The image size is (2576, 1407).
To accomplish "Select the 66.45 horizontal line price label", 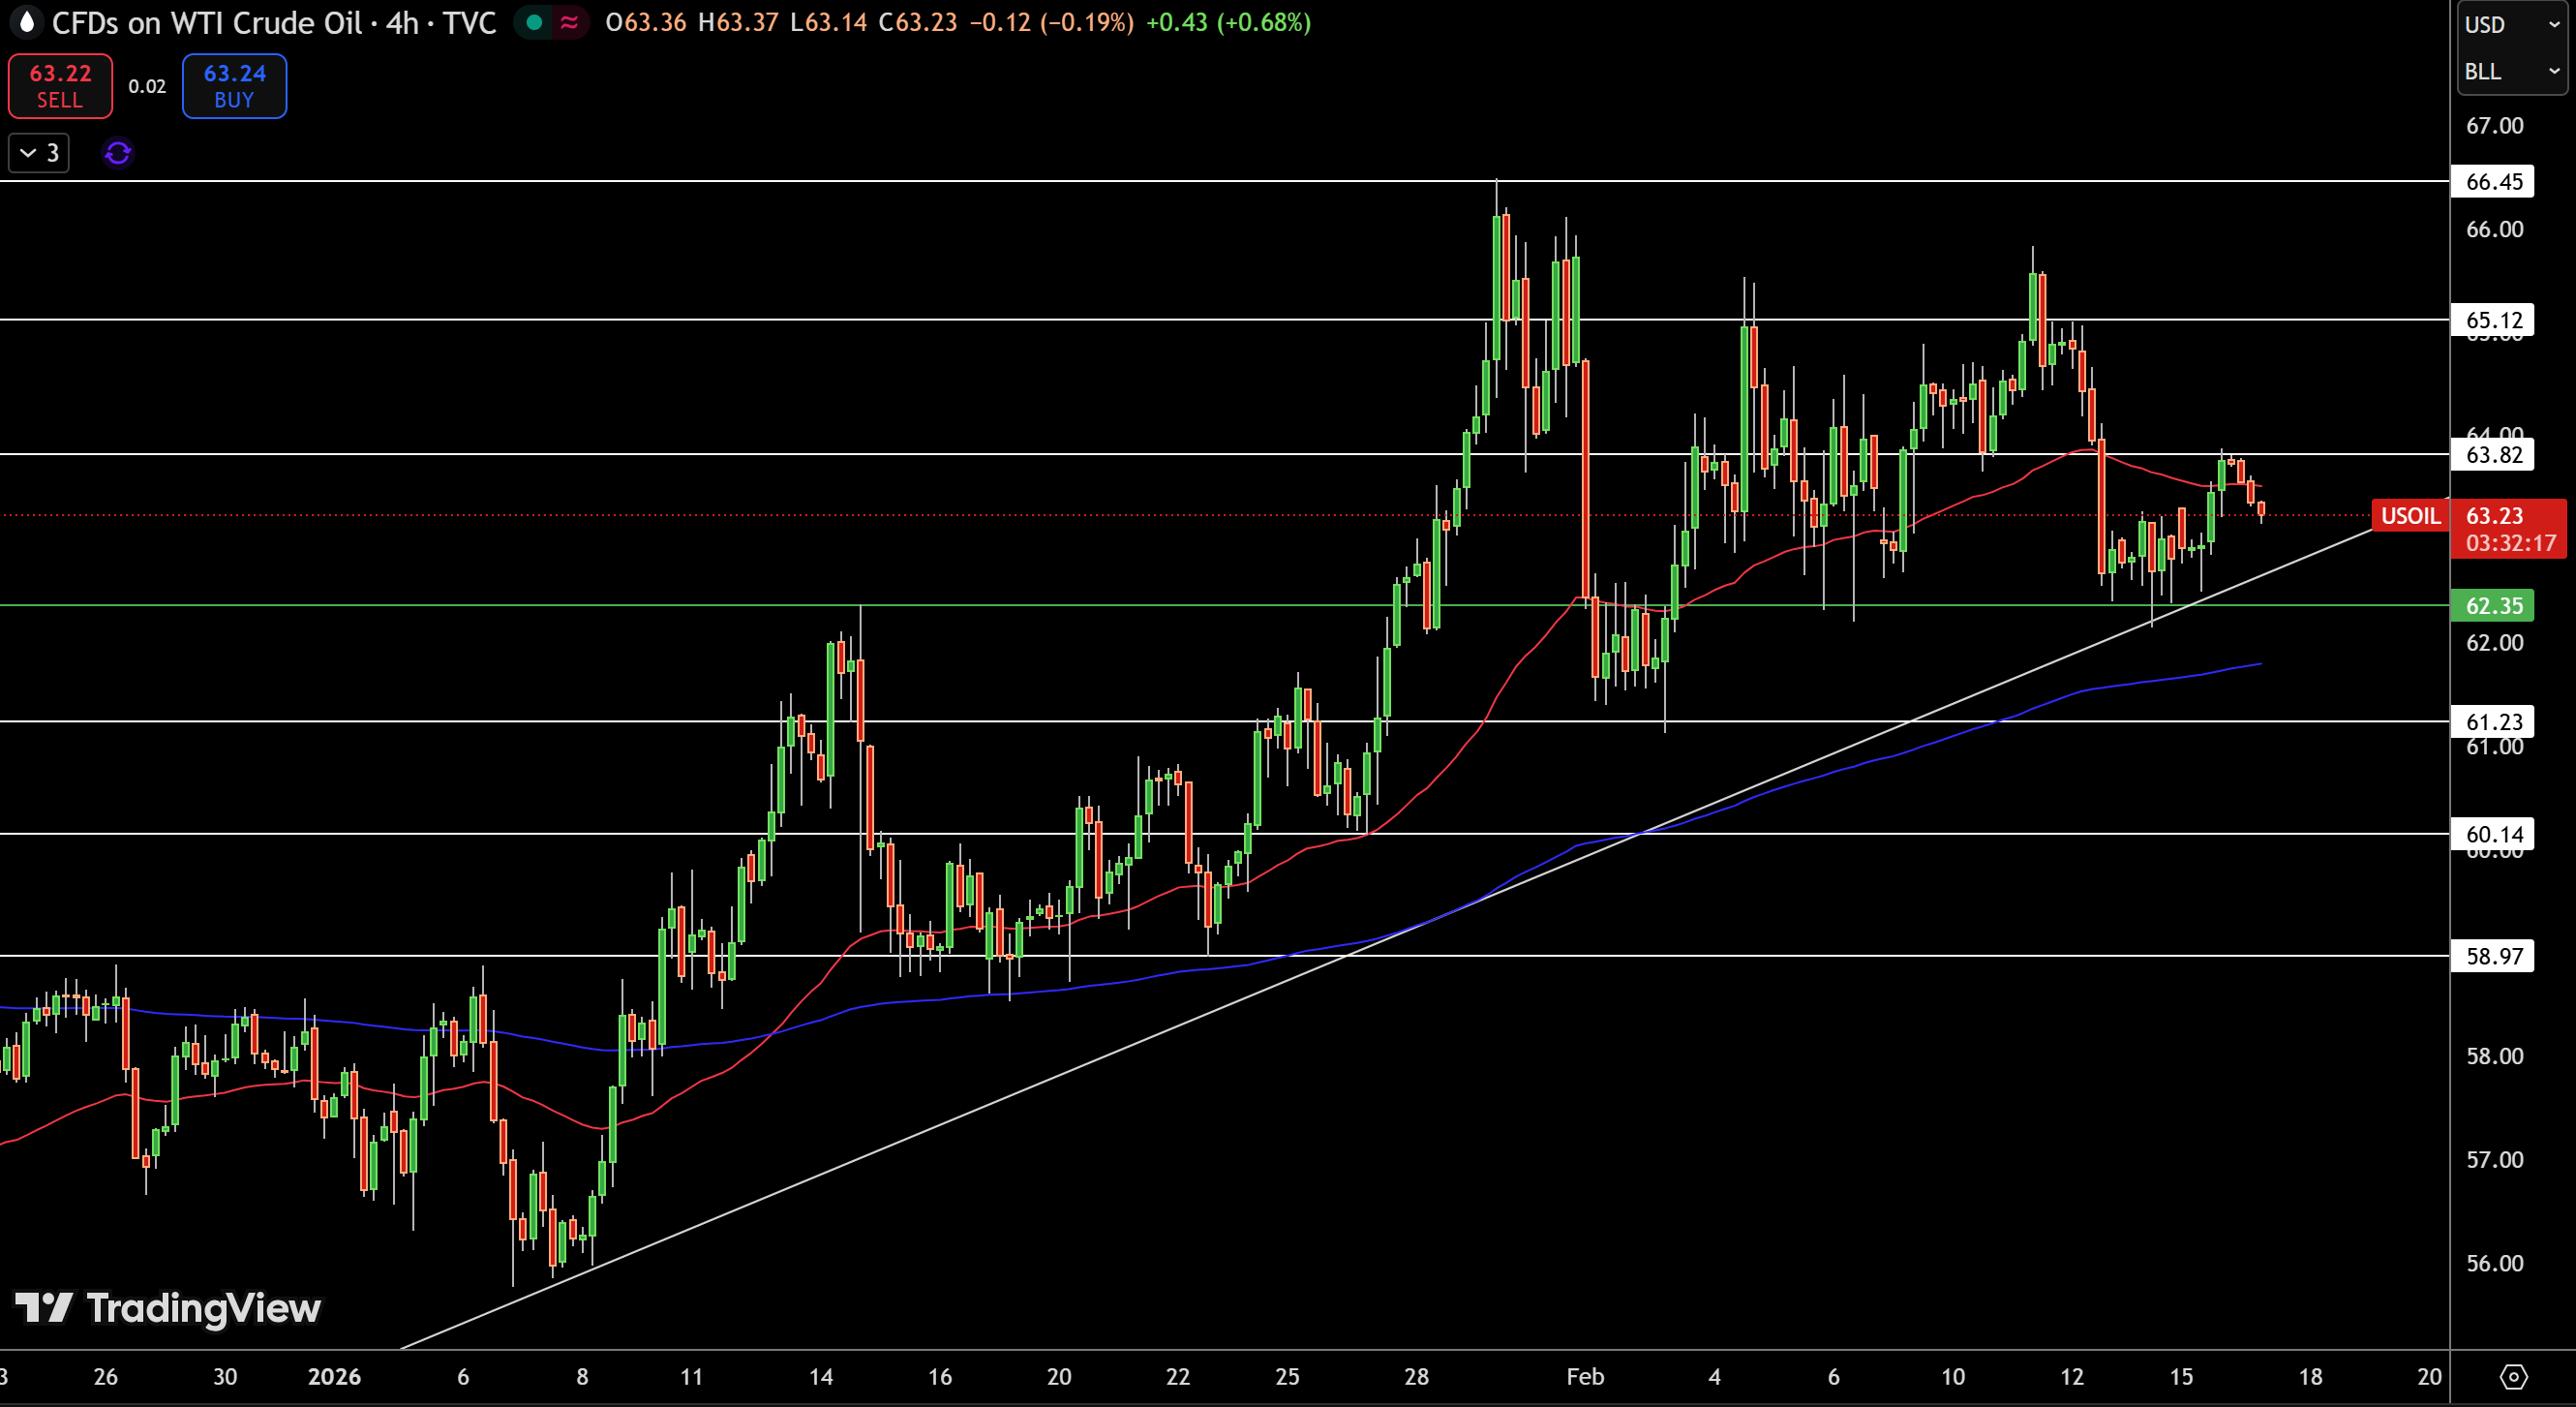I will tap(2493, 181).
